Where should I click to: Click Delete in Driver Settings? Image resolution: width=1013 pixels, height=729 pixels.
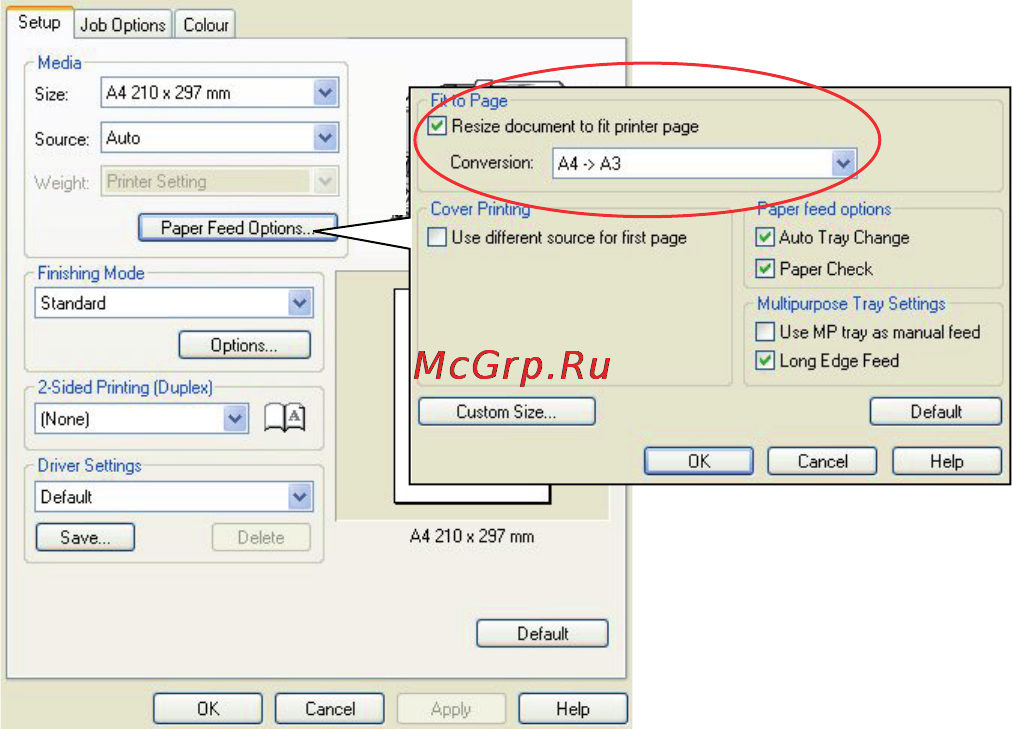point(261,537)
